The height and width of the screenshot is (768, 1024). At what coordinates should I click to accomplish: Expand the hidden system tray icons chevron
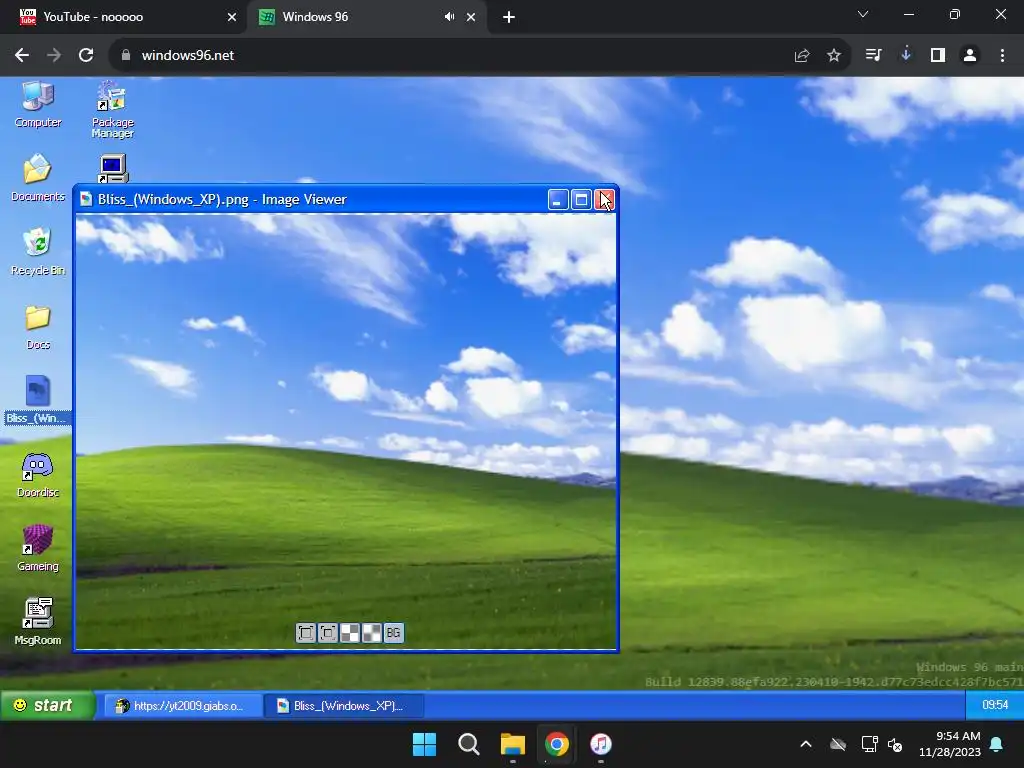[x=806, y=744]
